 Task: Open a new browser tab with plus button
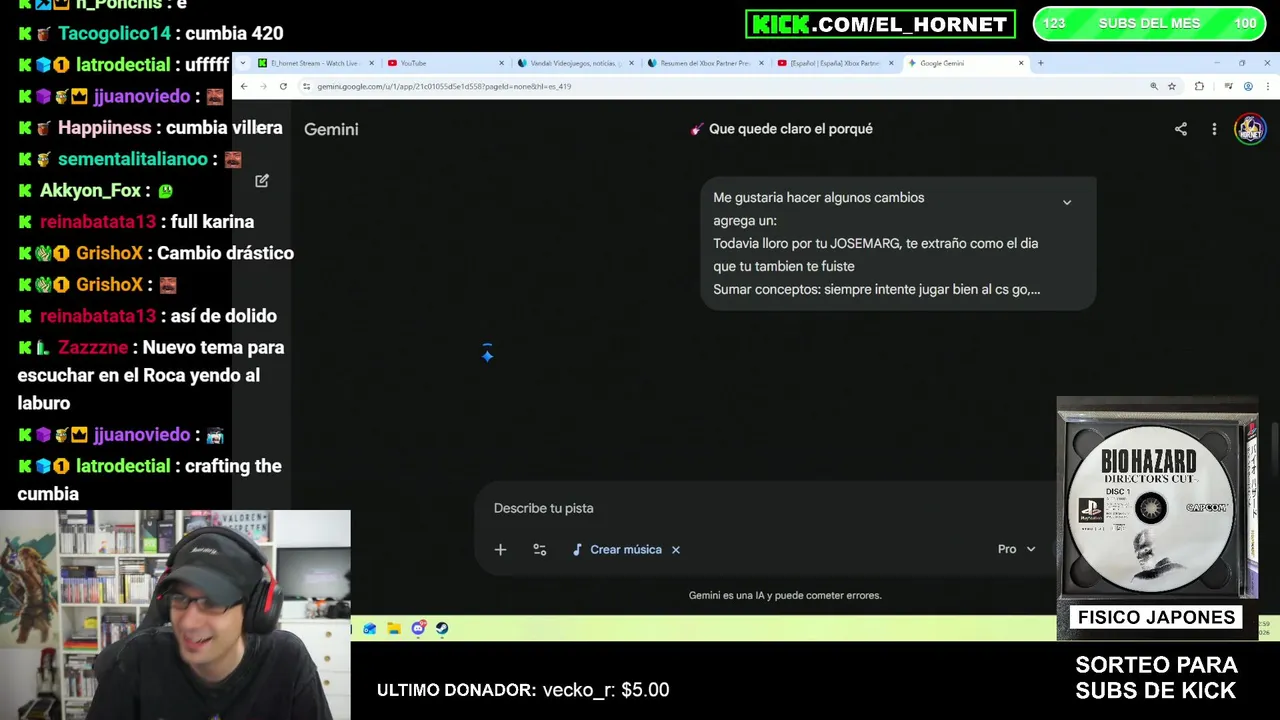[x=1041, y=63]
